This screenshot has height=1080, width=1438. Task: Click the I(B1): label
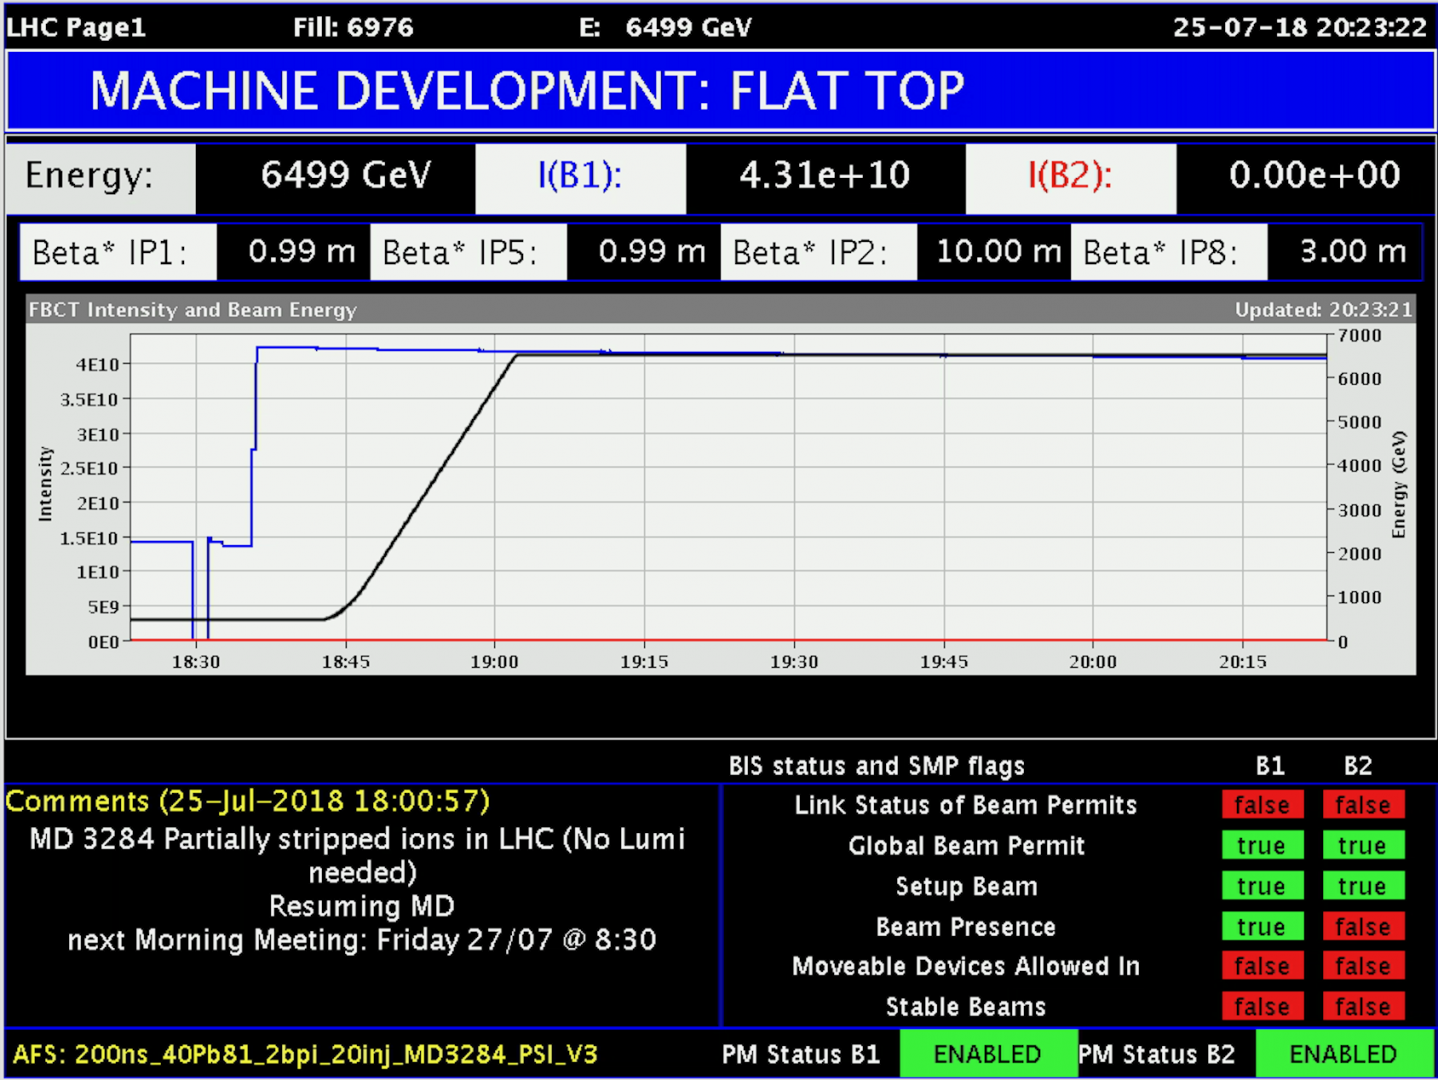(580, 178)
